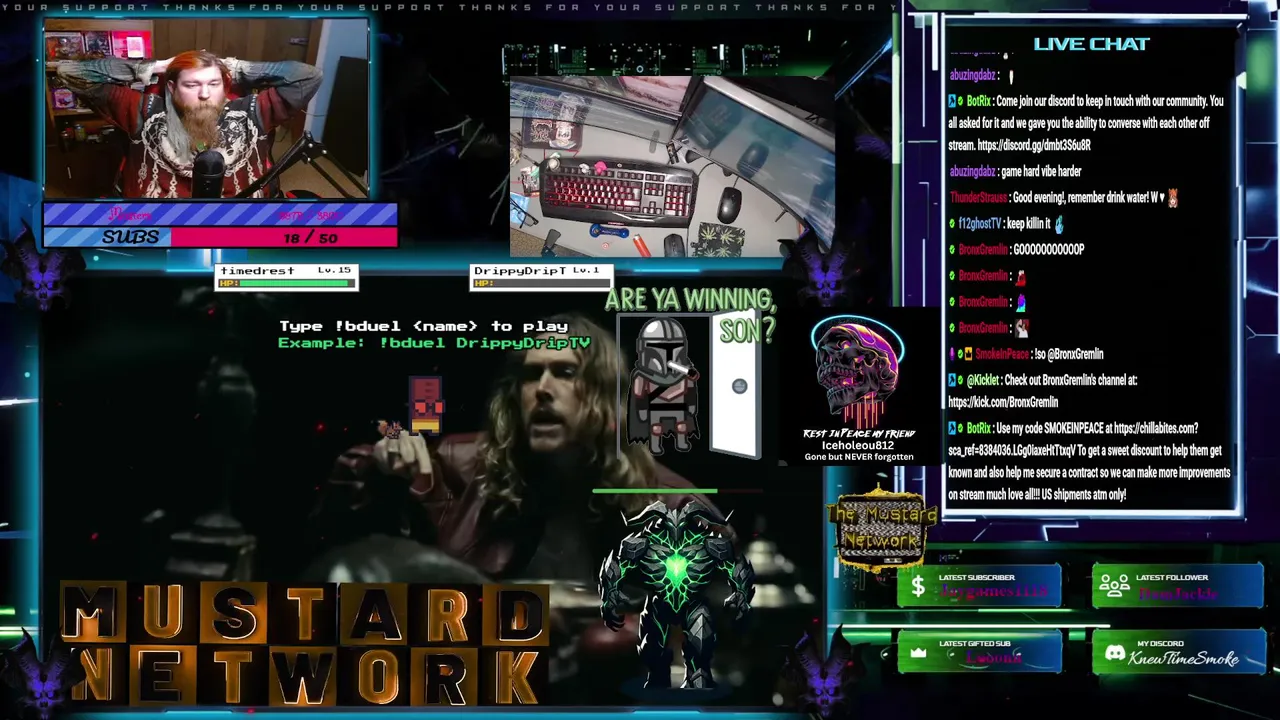The image size is (1280, 720).
Task: Click the '!so @BronxGremlin' command message
Action: coord(1069,354)
